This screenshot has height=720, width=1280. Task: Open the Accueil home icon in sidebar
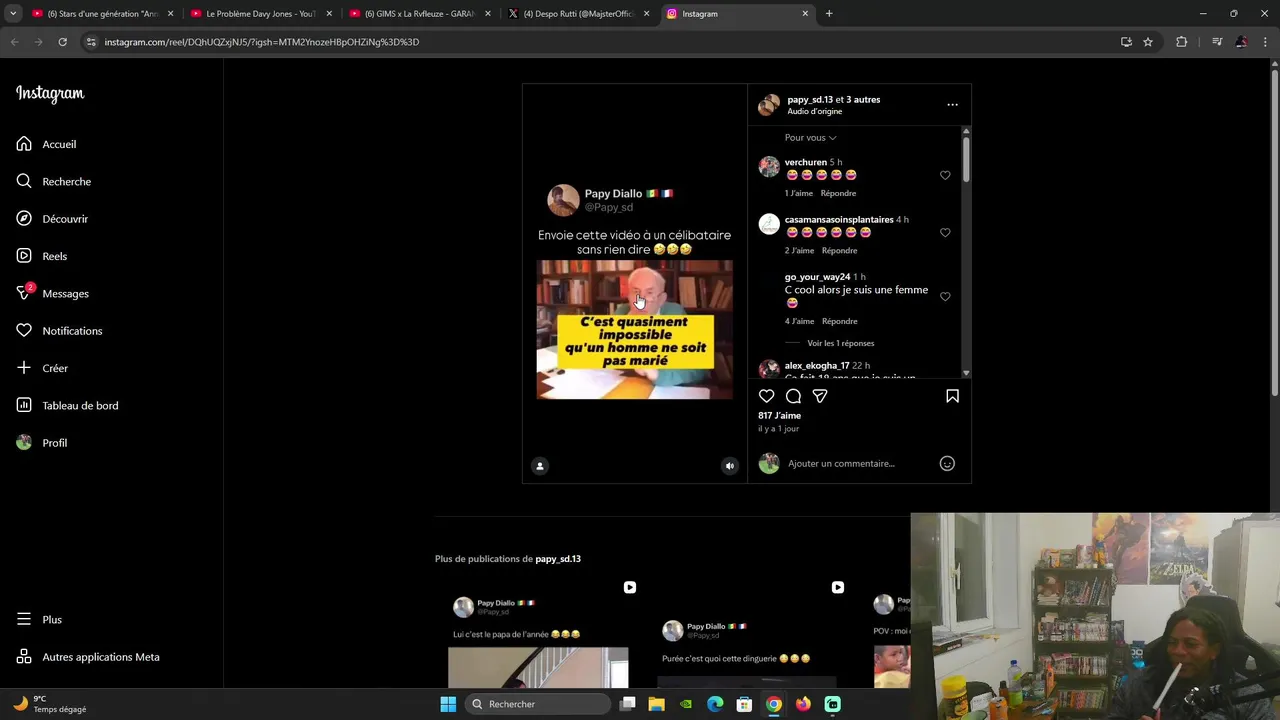pos(24,144)
